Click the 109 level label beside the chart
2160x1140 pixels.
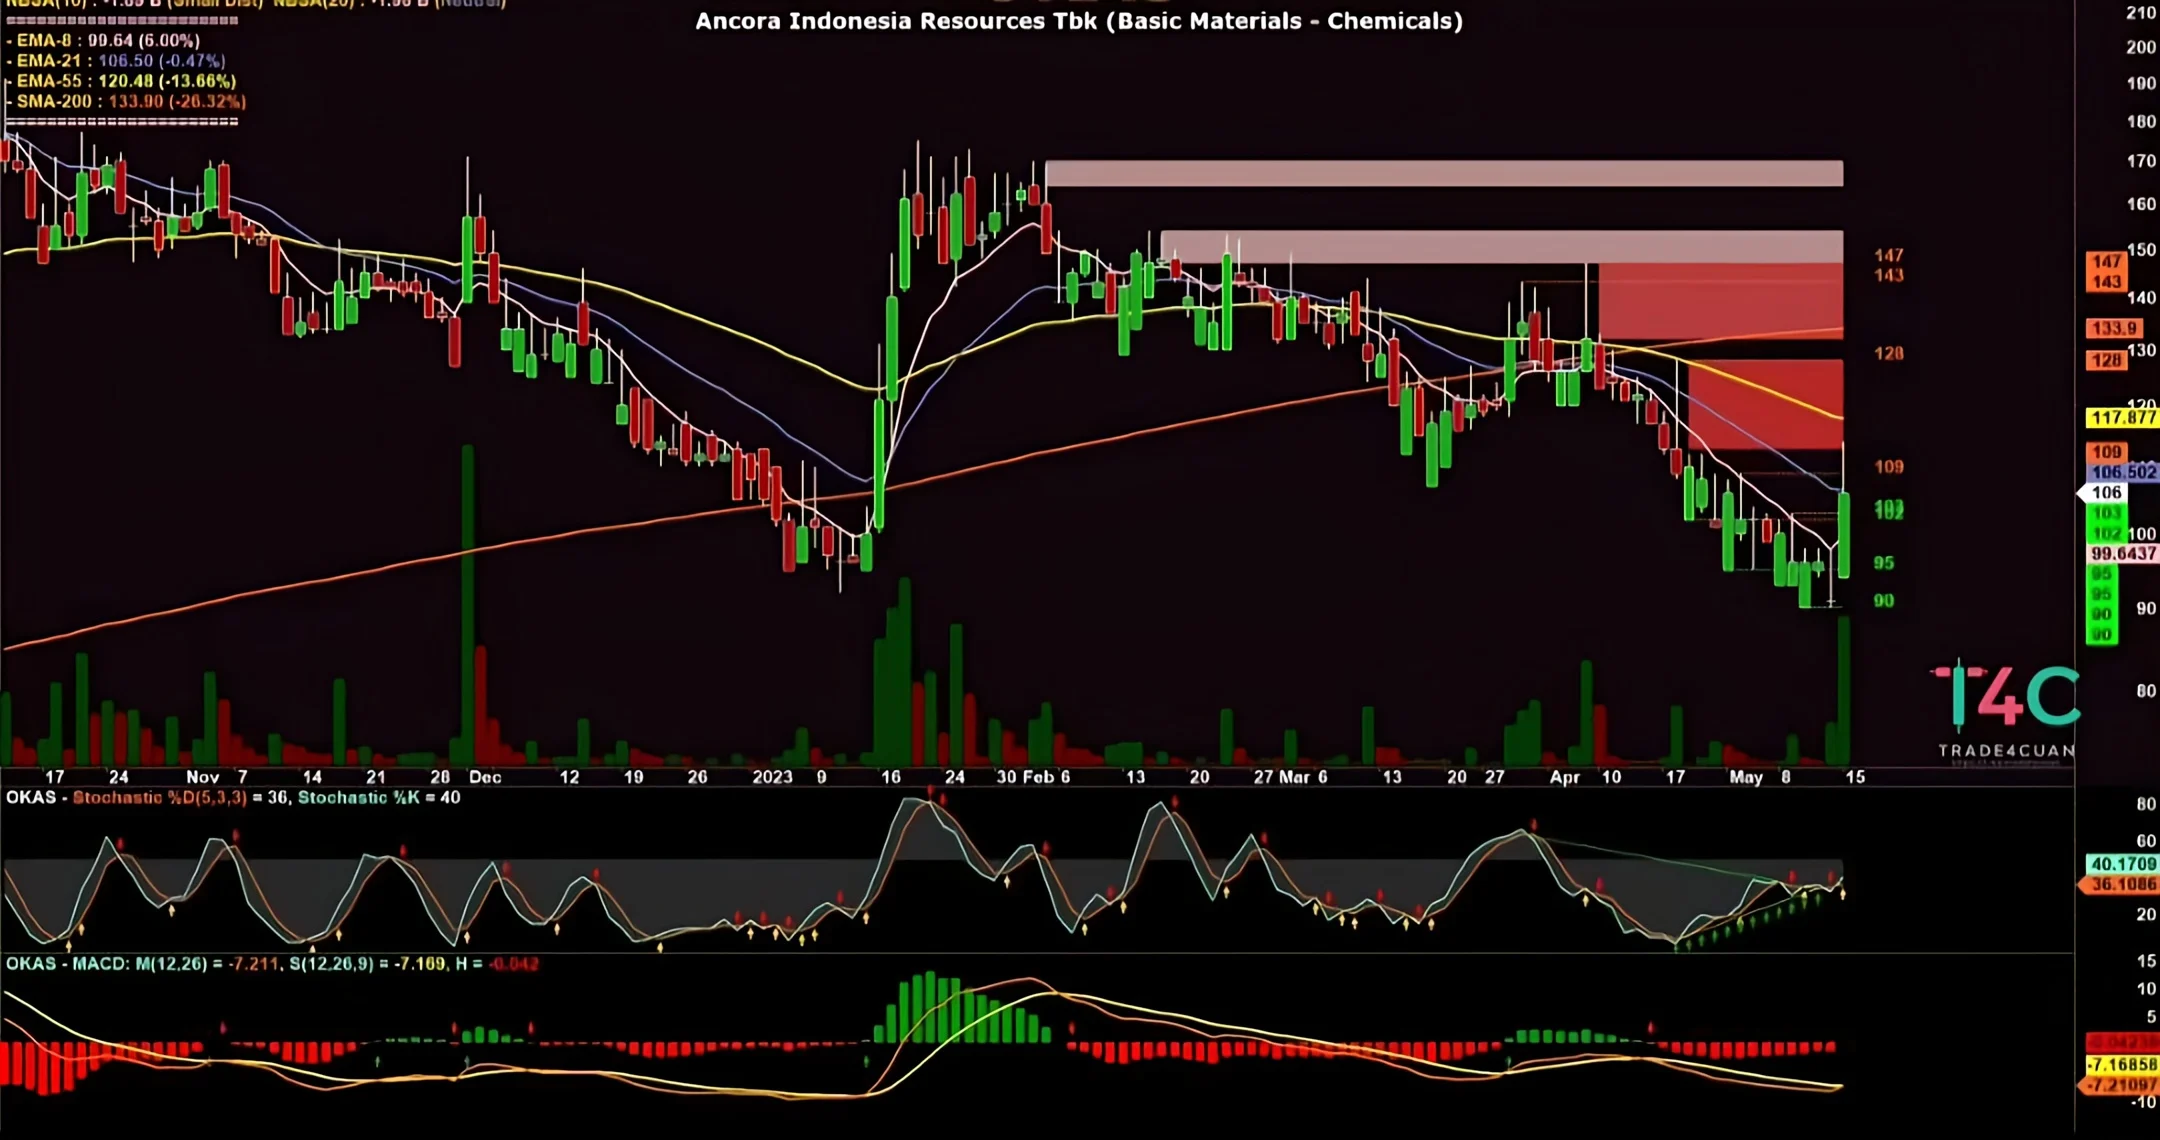[x=1889, y=467]
